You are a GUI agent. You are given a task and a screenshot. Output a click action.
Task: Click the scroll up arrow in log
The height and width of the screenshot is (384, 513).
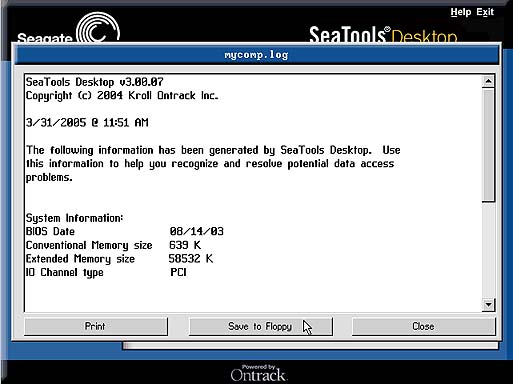tap(488, 81)
